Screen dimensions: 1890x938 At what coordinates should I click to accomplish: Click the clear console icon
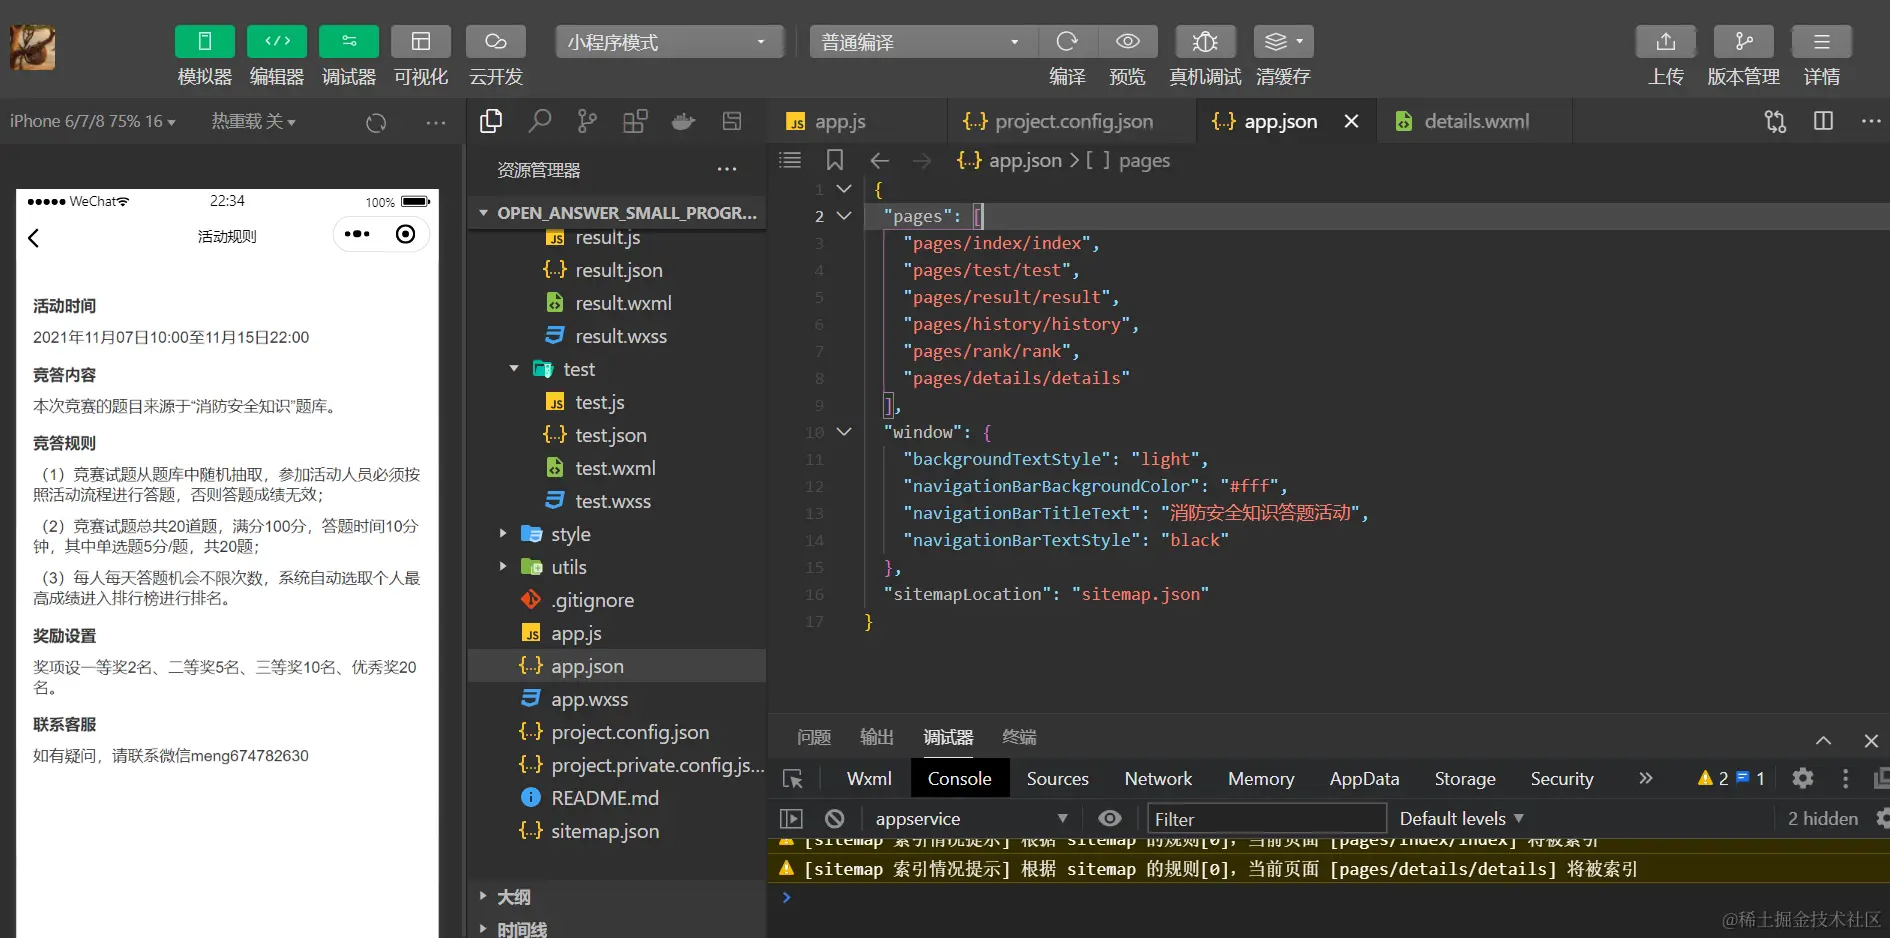point(835,819)
